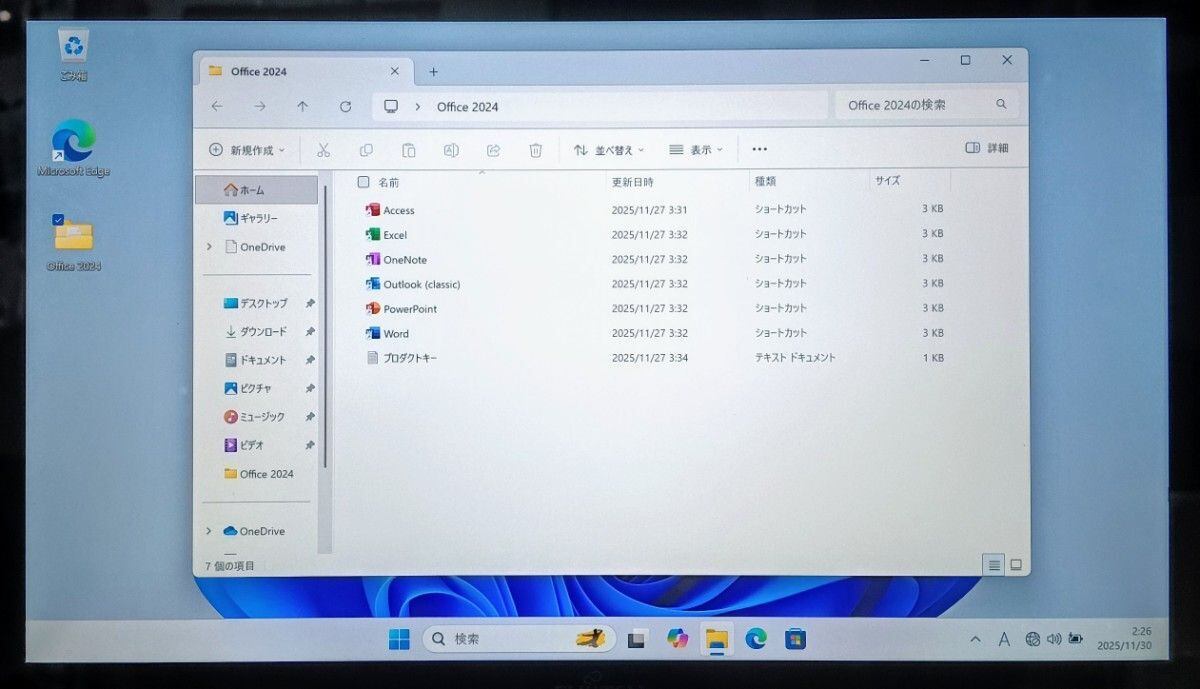
Task: Select the プロダクトキー text document
Action: [x=402, y=358]
